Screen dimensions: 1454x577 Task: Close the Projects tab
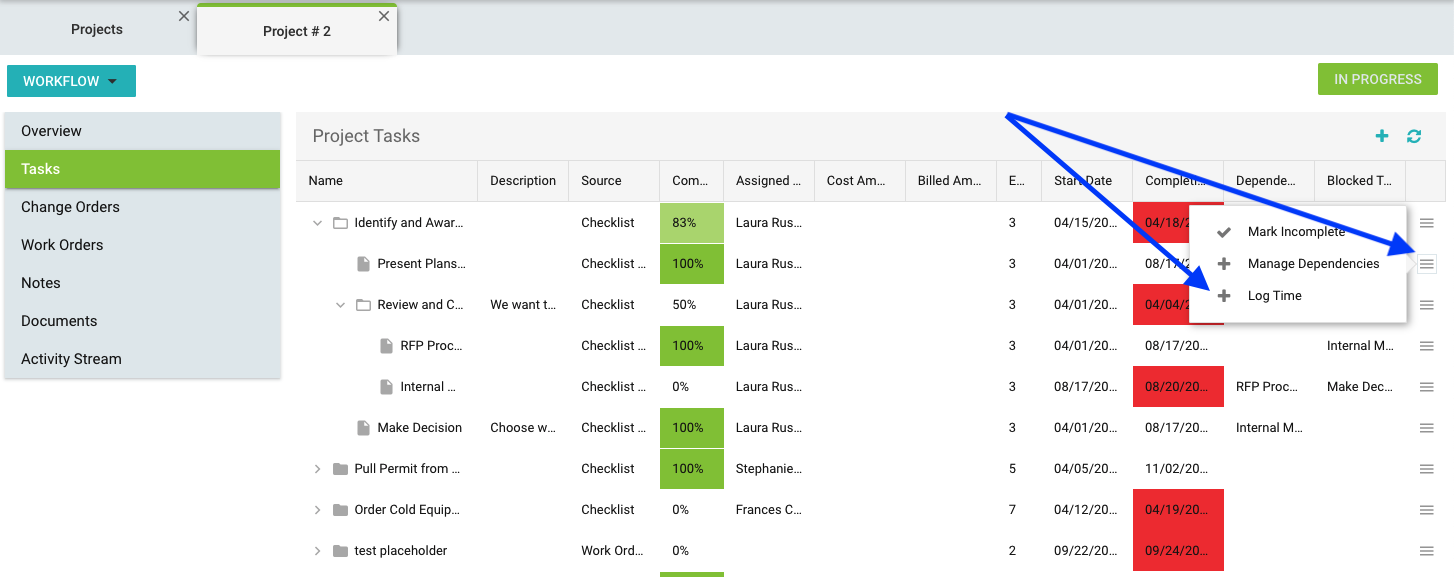183,16
